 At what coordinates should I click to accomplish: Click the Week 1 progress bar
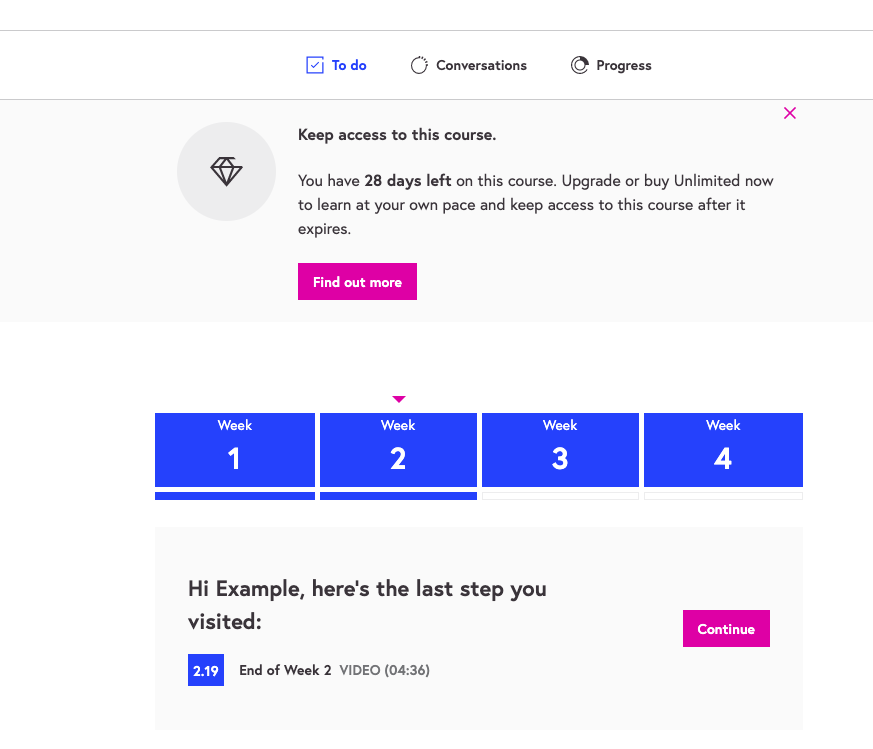point(235,496)
